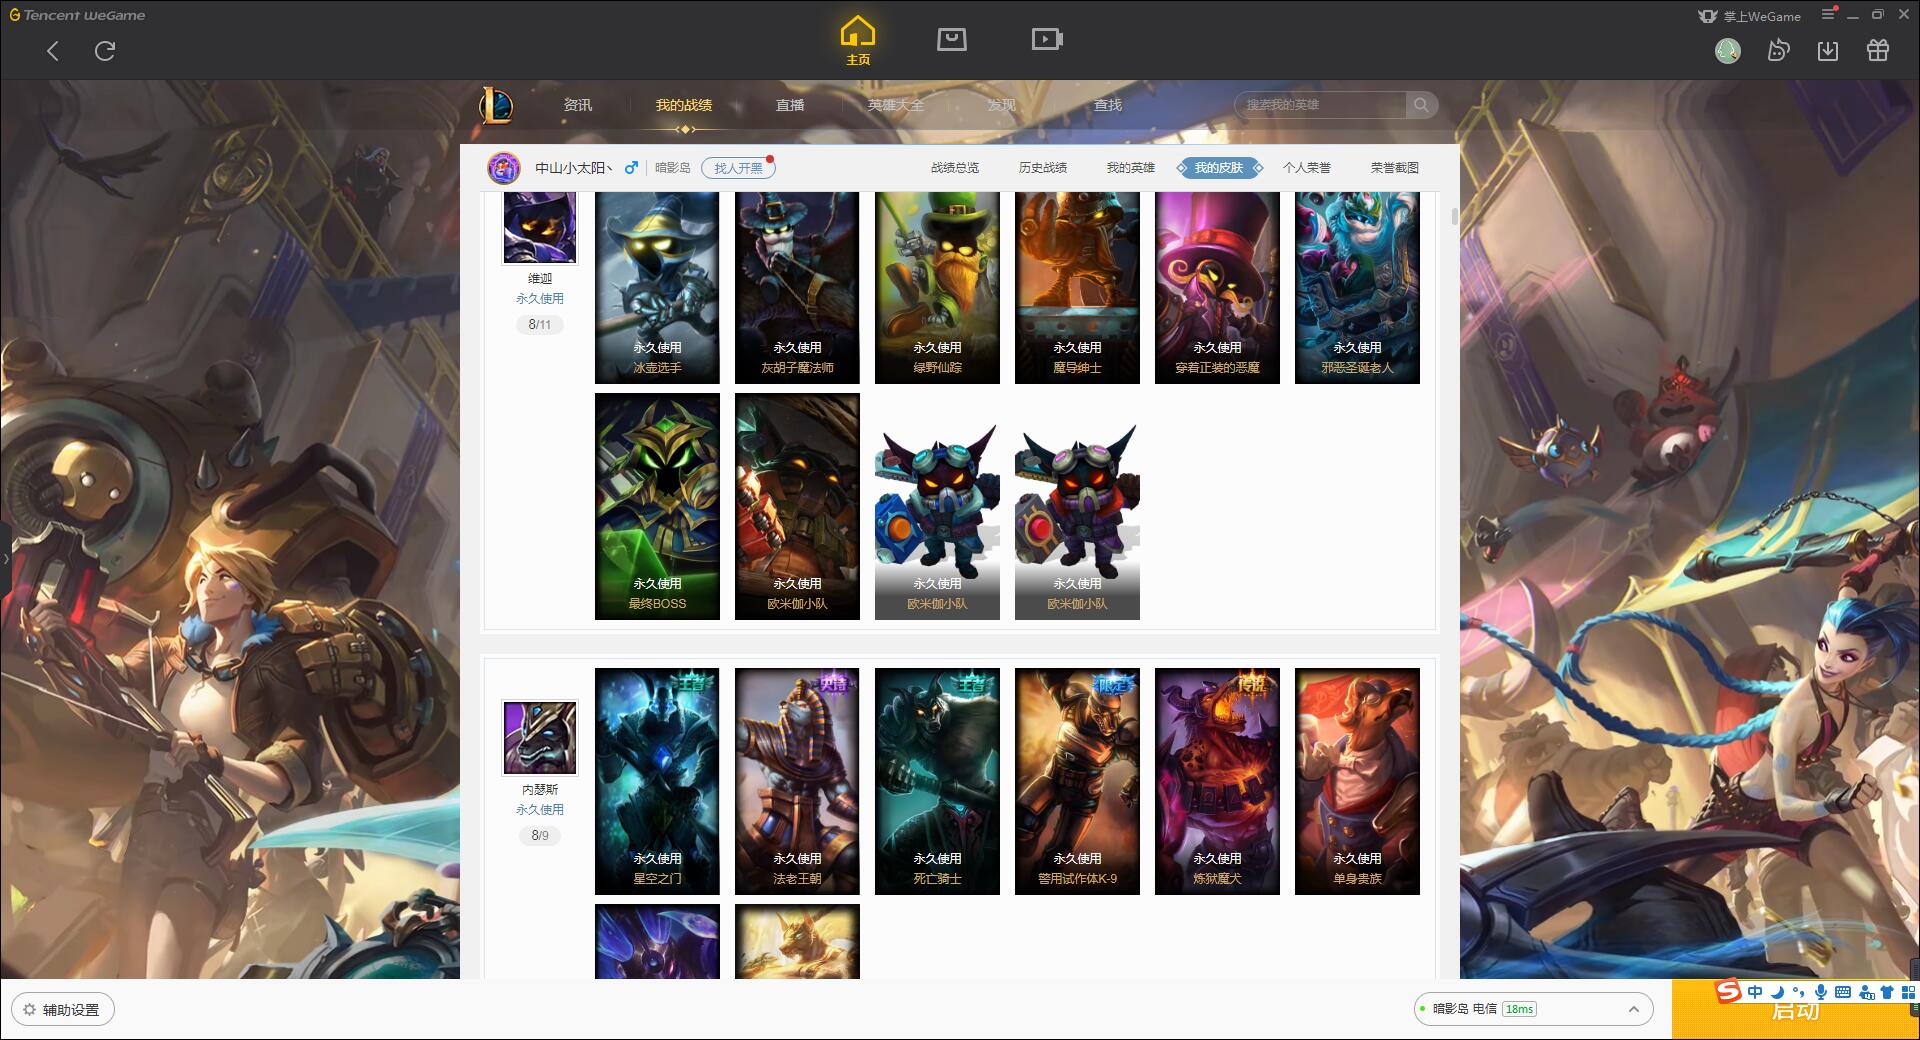Open the 单身贵族 skin card

[x=1357, y=781]
